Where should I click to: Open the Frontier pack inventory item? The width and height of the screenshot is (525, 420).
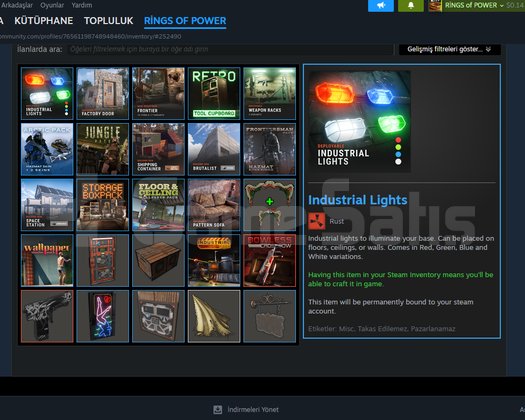click(158, 93)
